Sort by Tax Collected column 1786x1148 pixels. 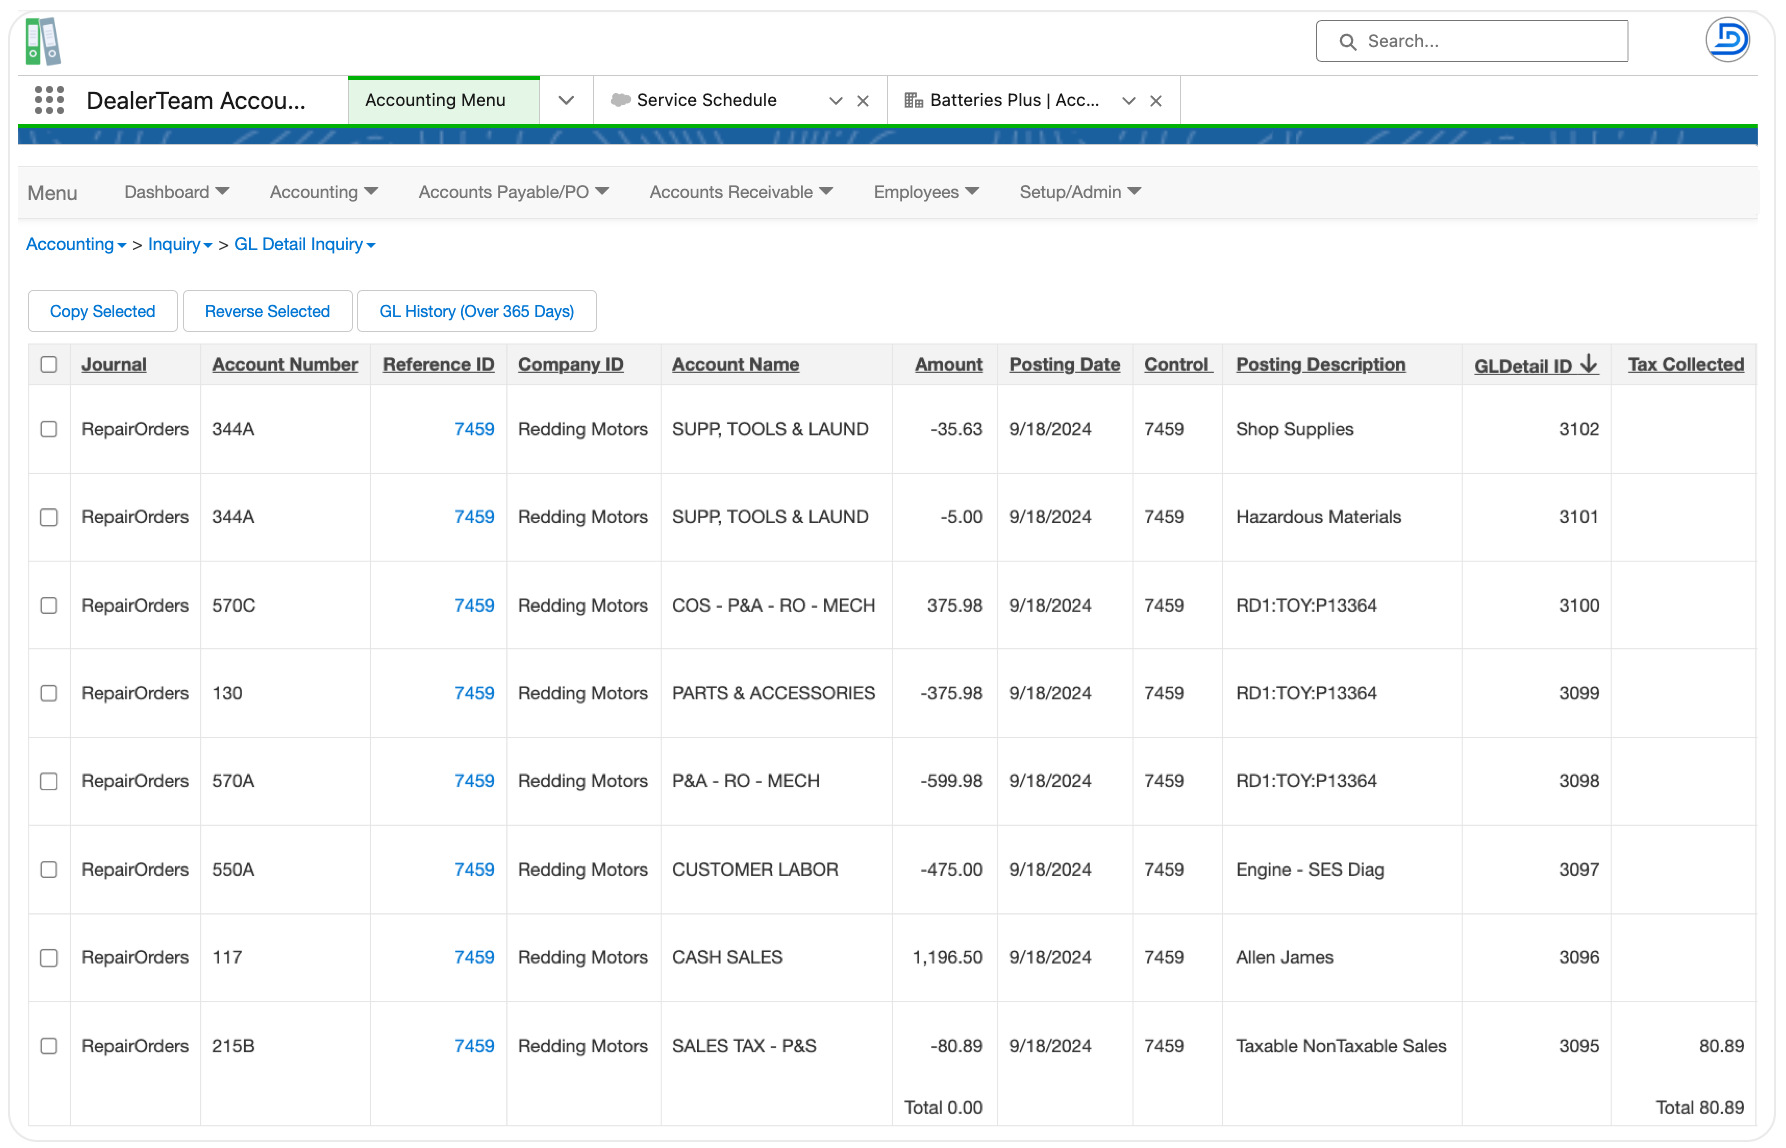(1686, 365)
